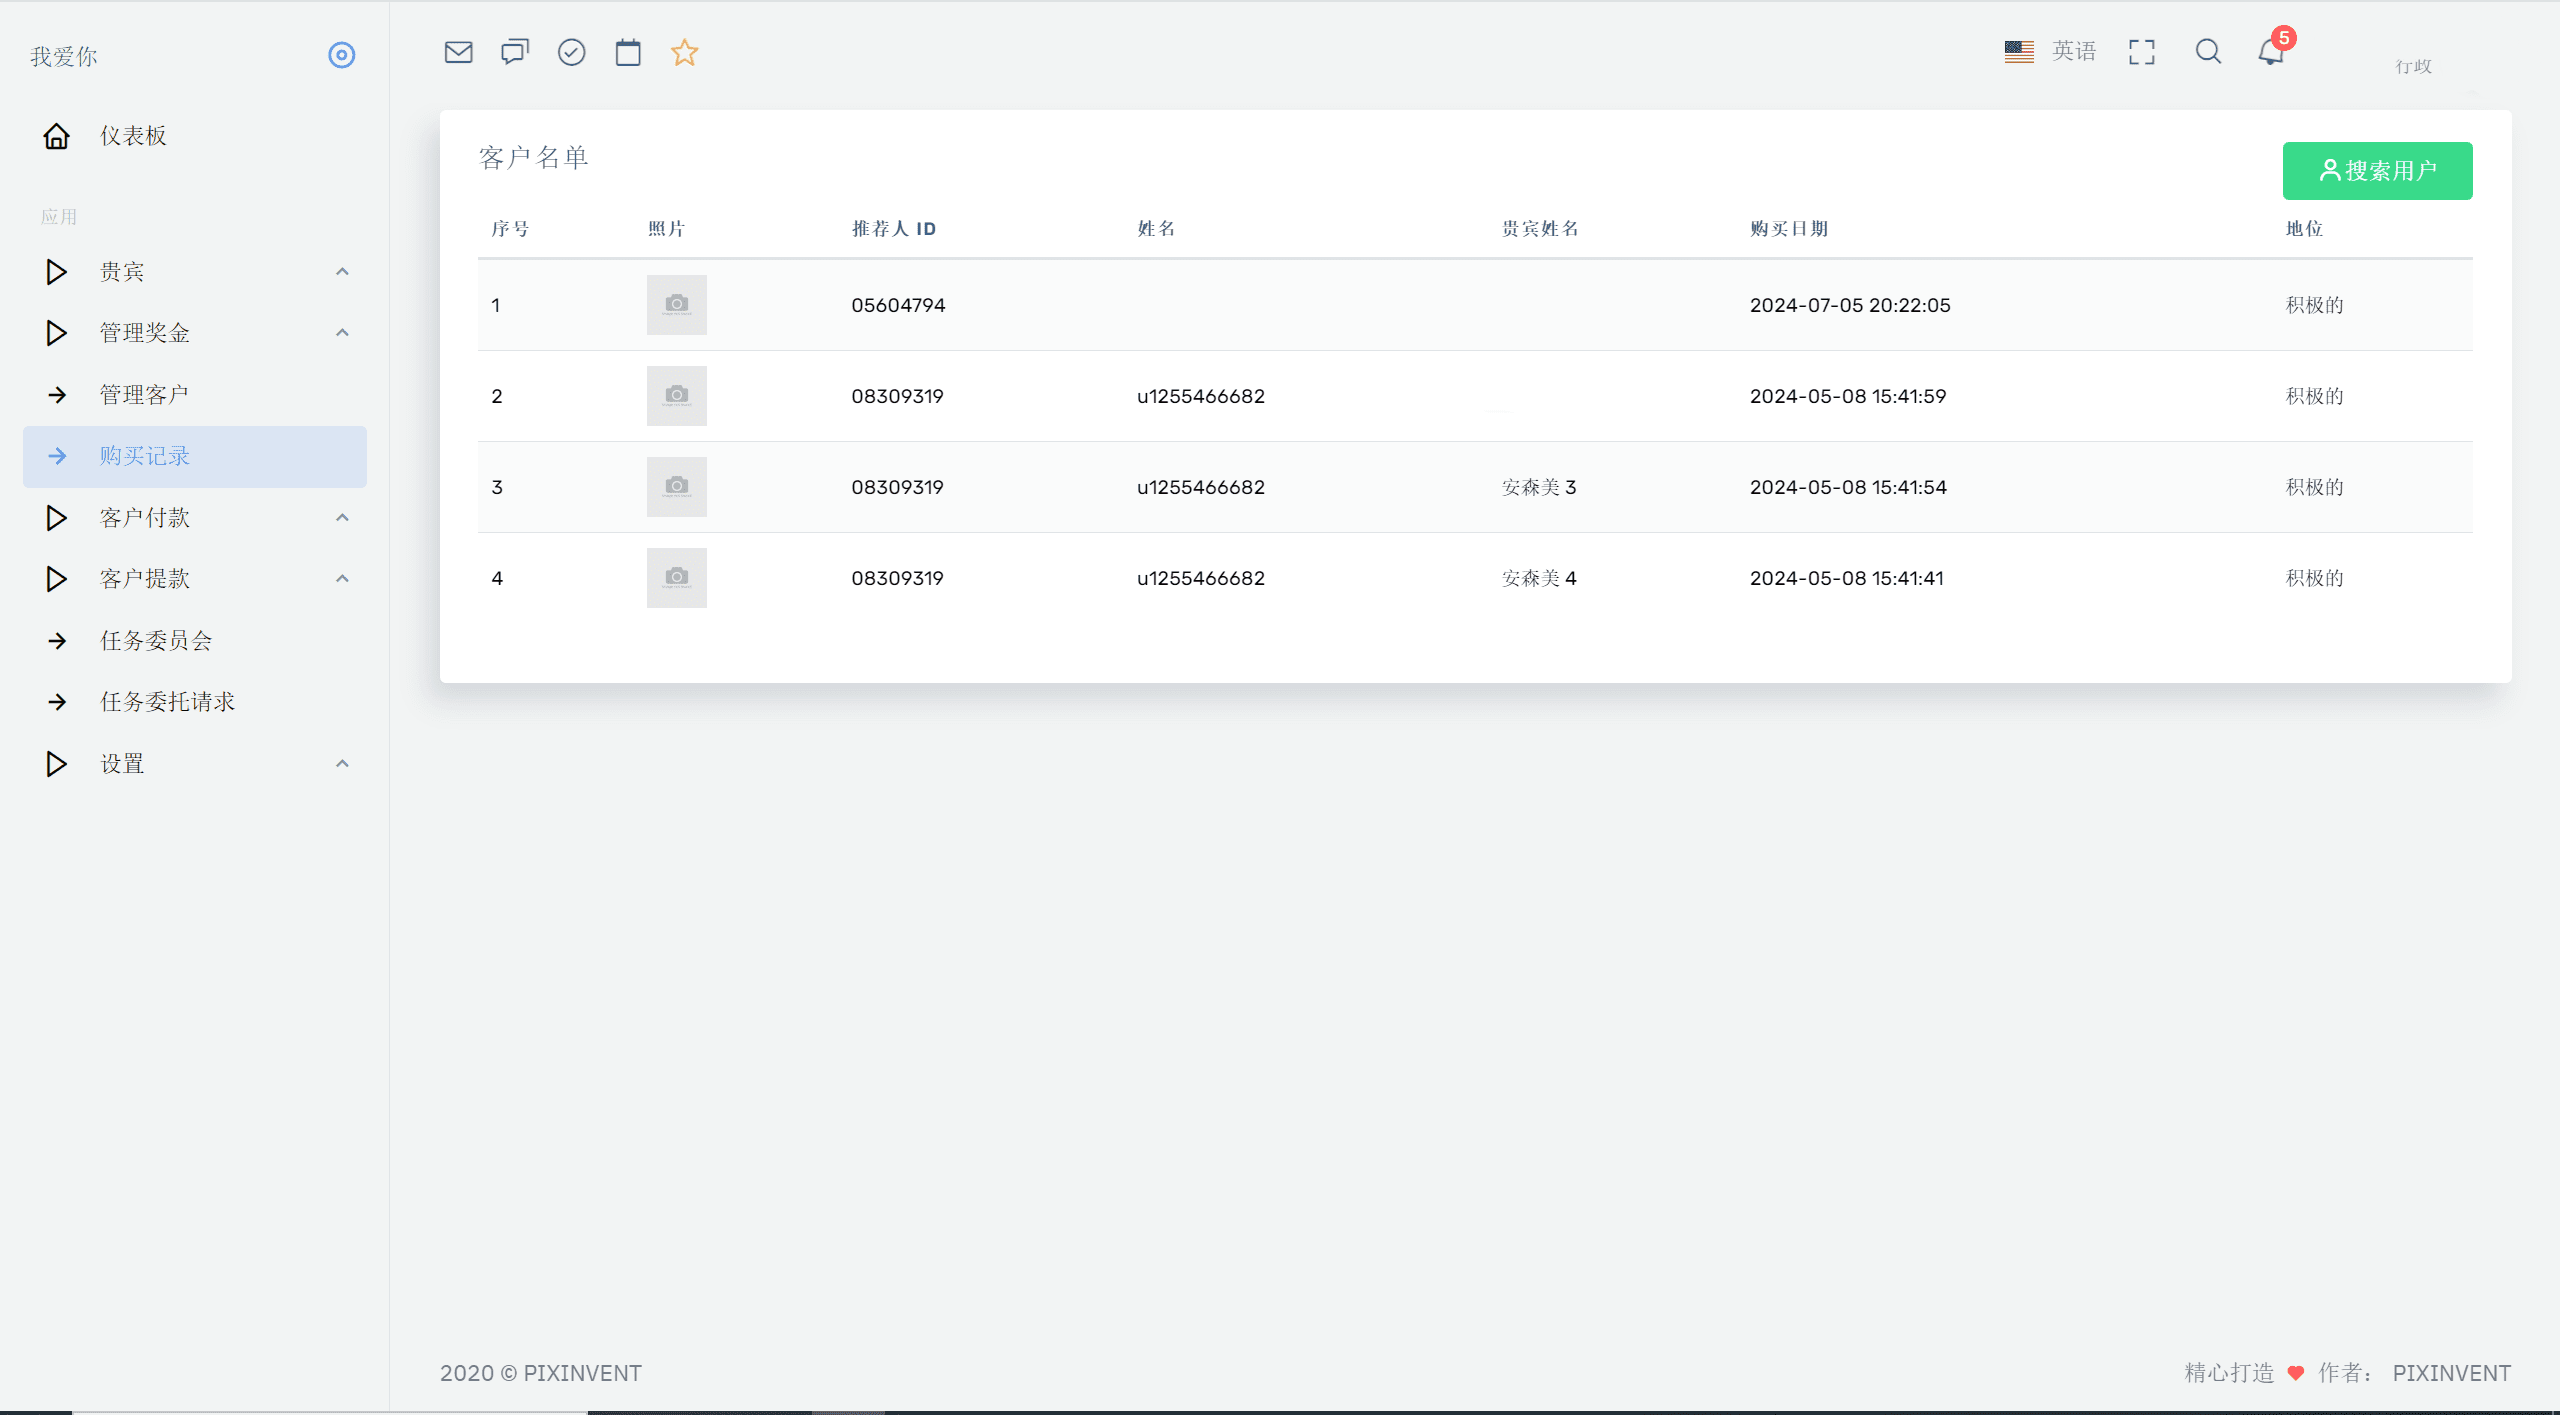
Task: Select 管理客户 in the sidebar
Action: coord(144,395)
